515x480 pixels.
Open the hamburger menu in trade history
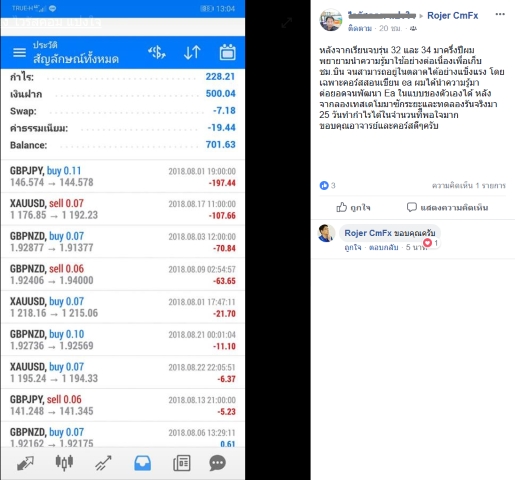[19, 52]
